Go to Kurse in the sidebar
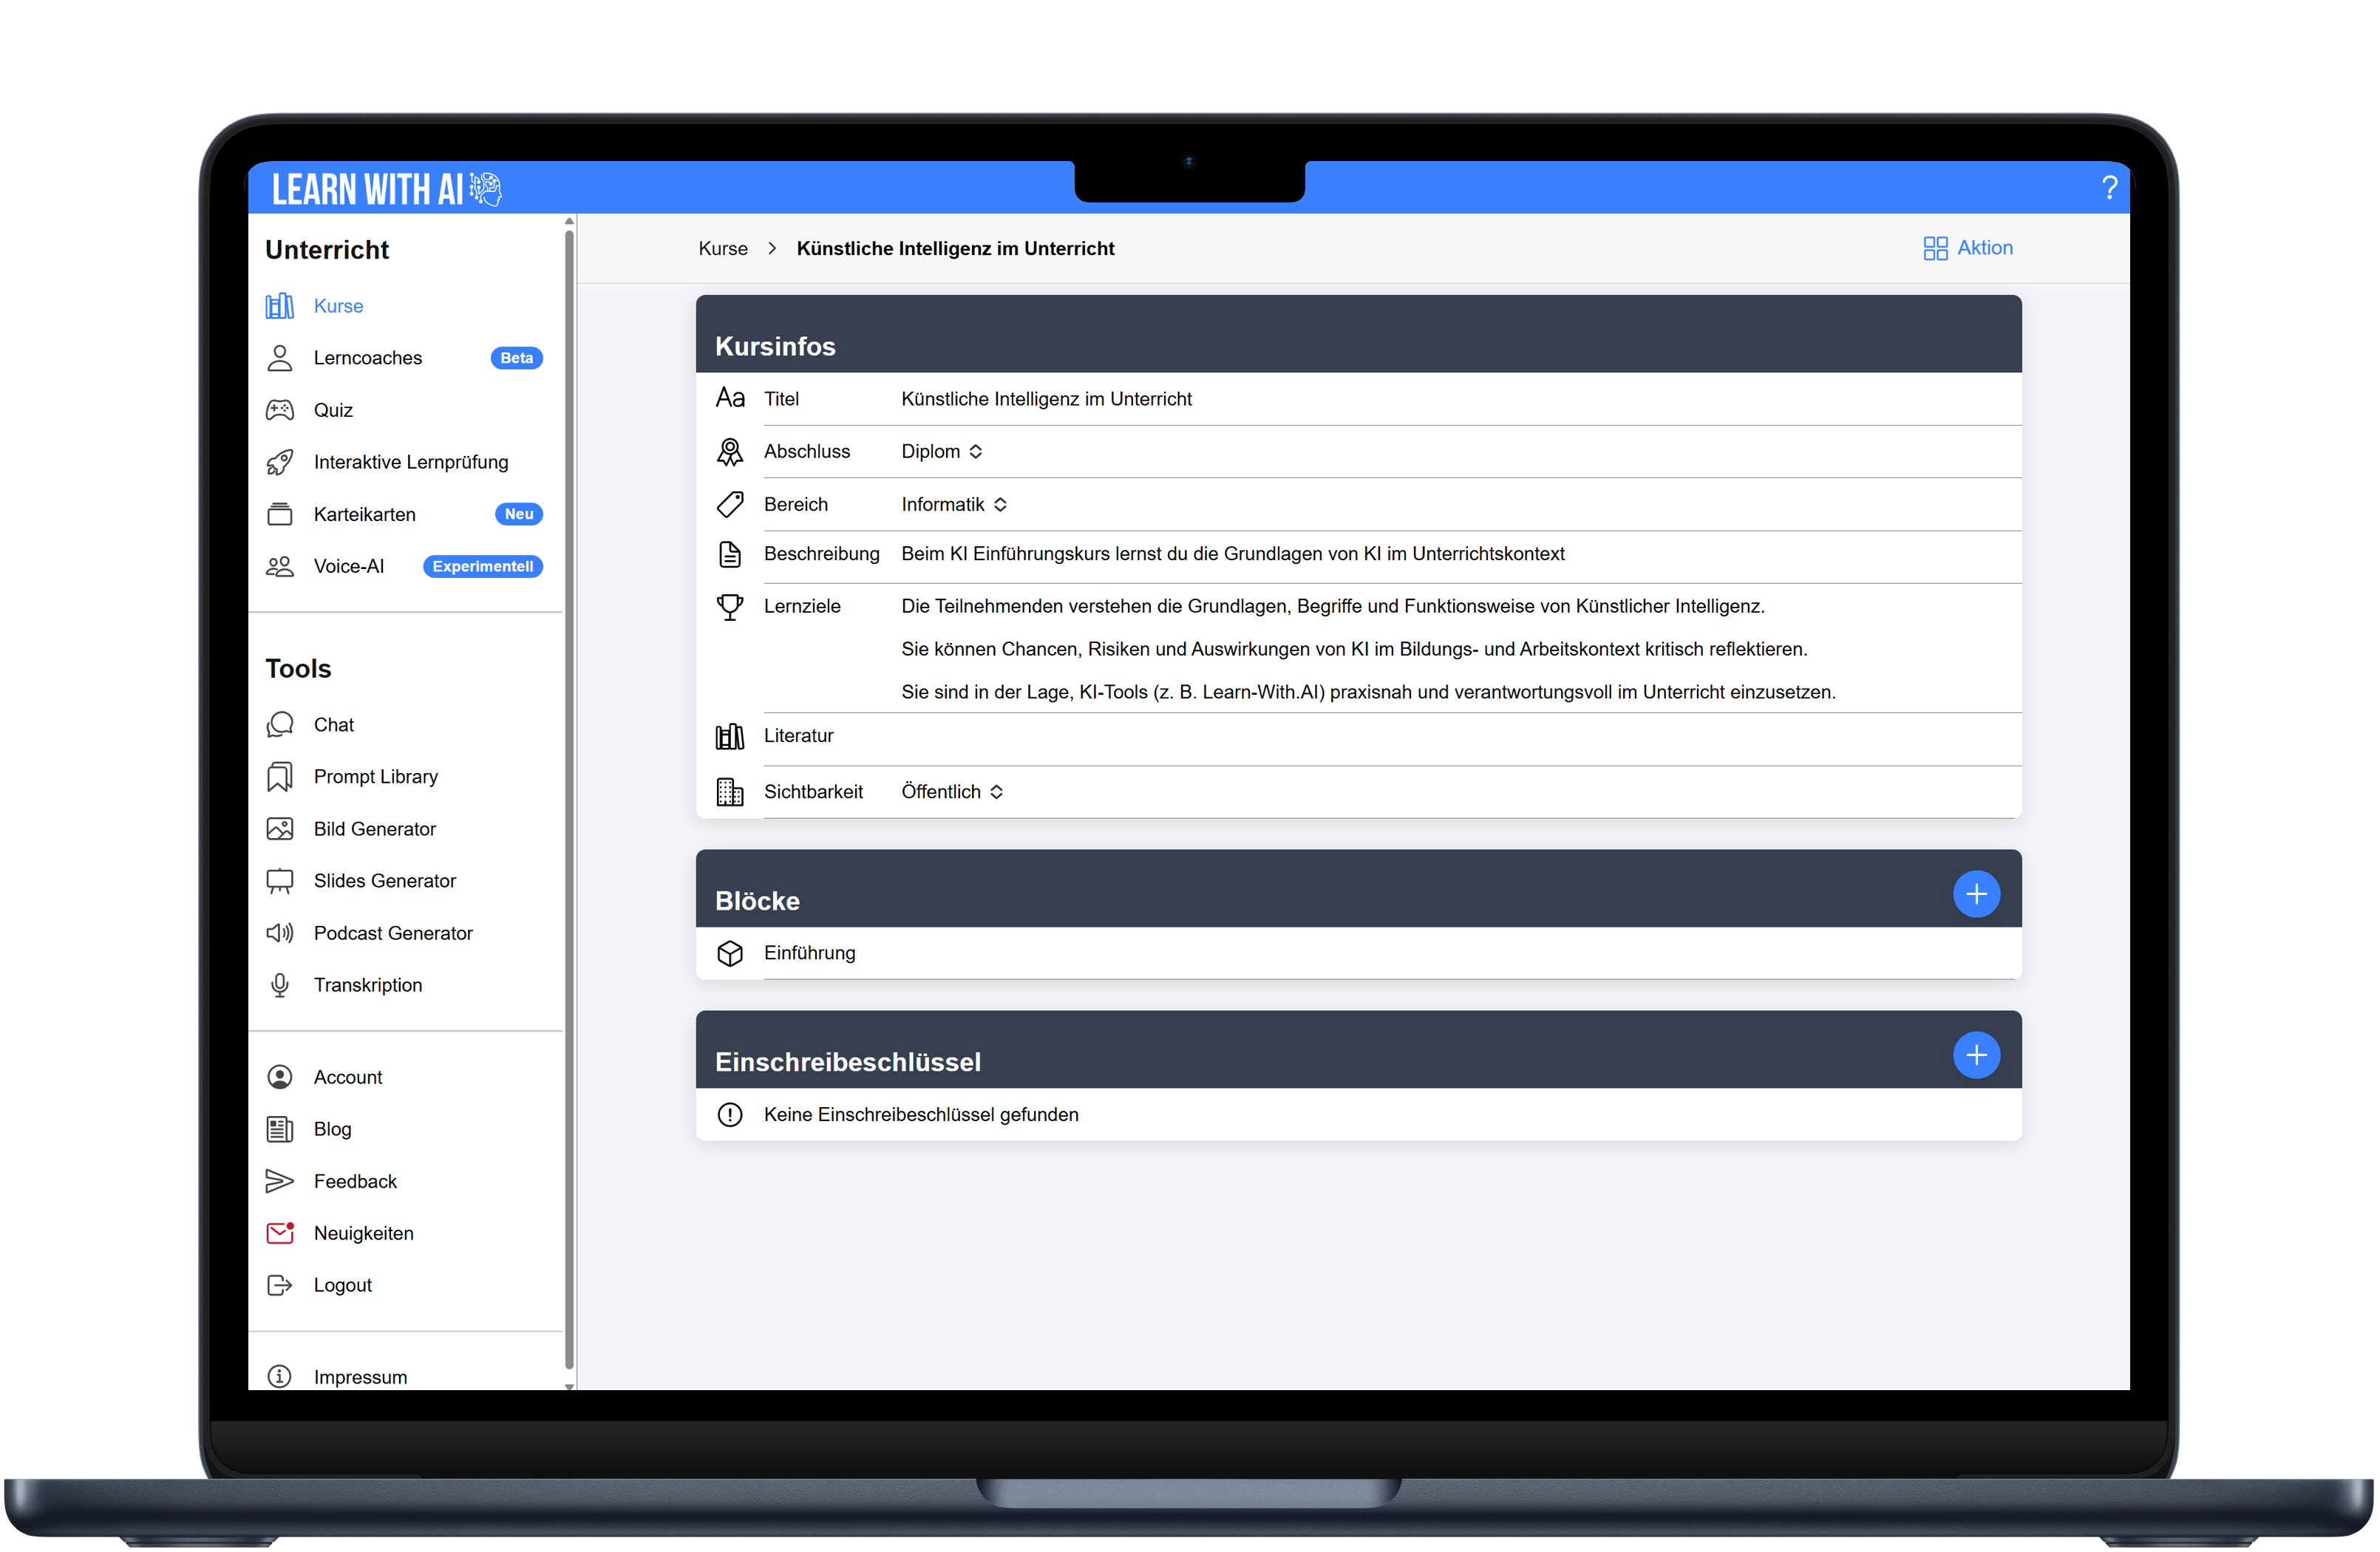Screen dimensions: 2380x1552 pyautogui.click(x=338, y=306)
